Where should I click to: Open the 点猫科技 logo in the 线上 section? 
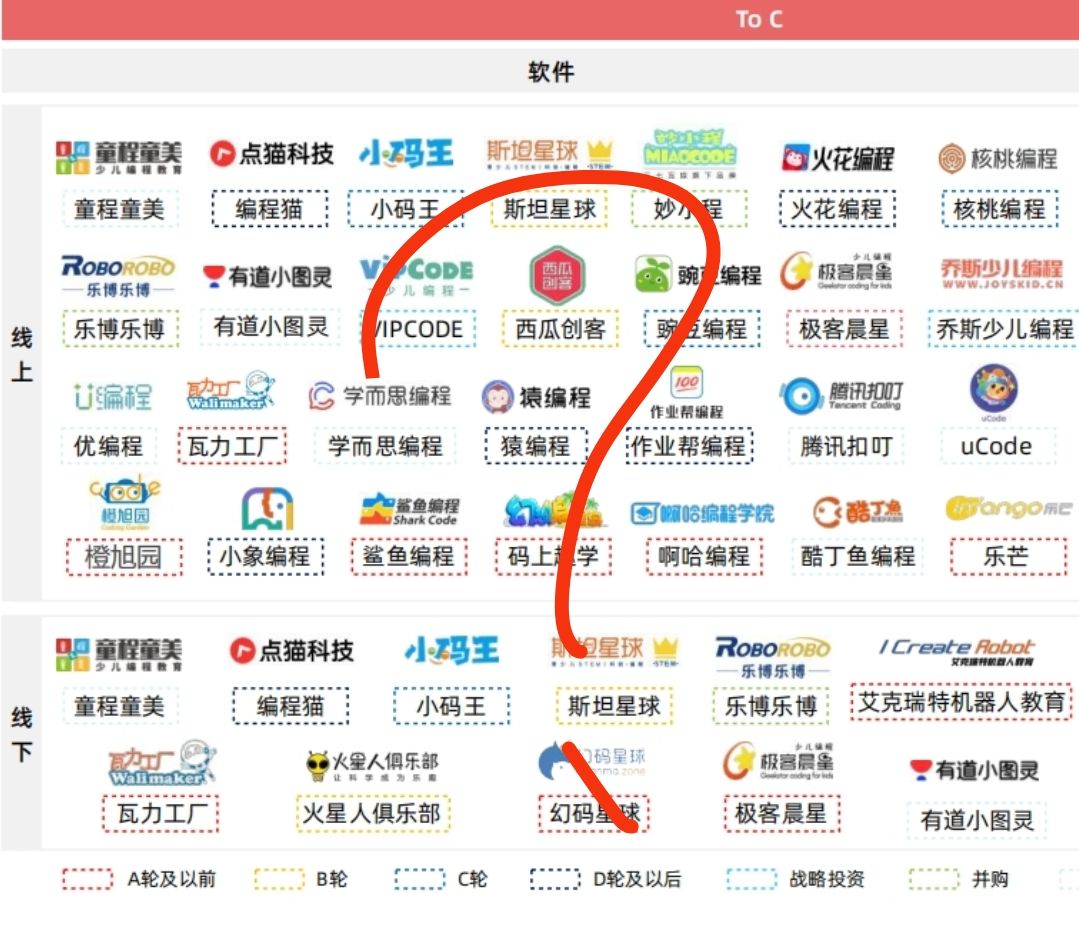click(x=271, y=154)
